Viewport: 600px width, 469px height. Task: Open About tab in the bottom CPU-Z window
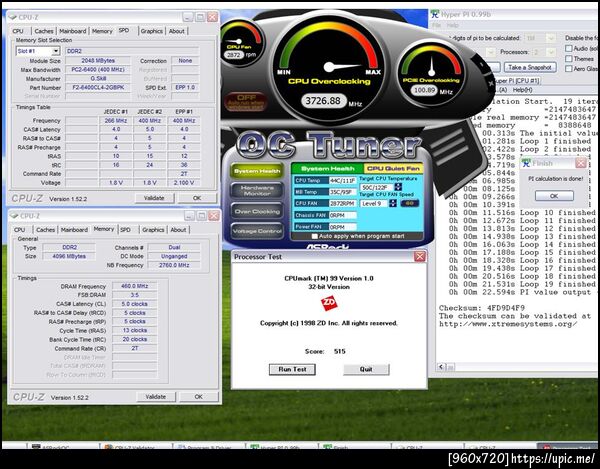[178, 230]
